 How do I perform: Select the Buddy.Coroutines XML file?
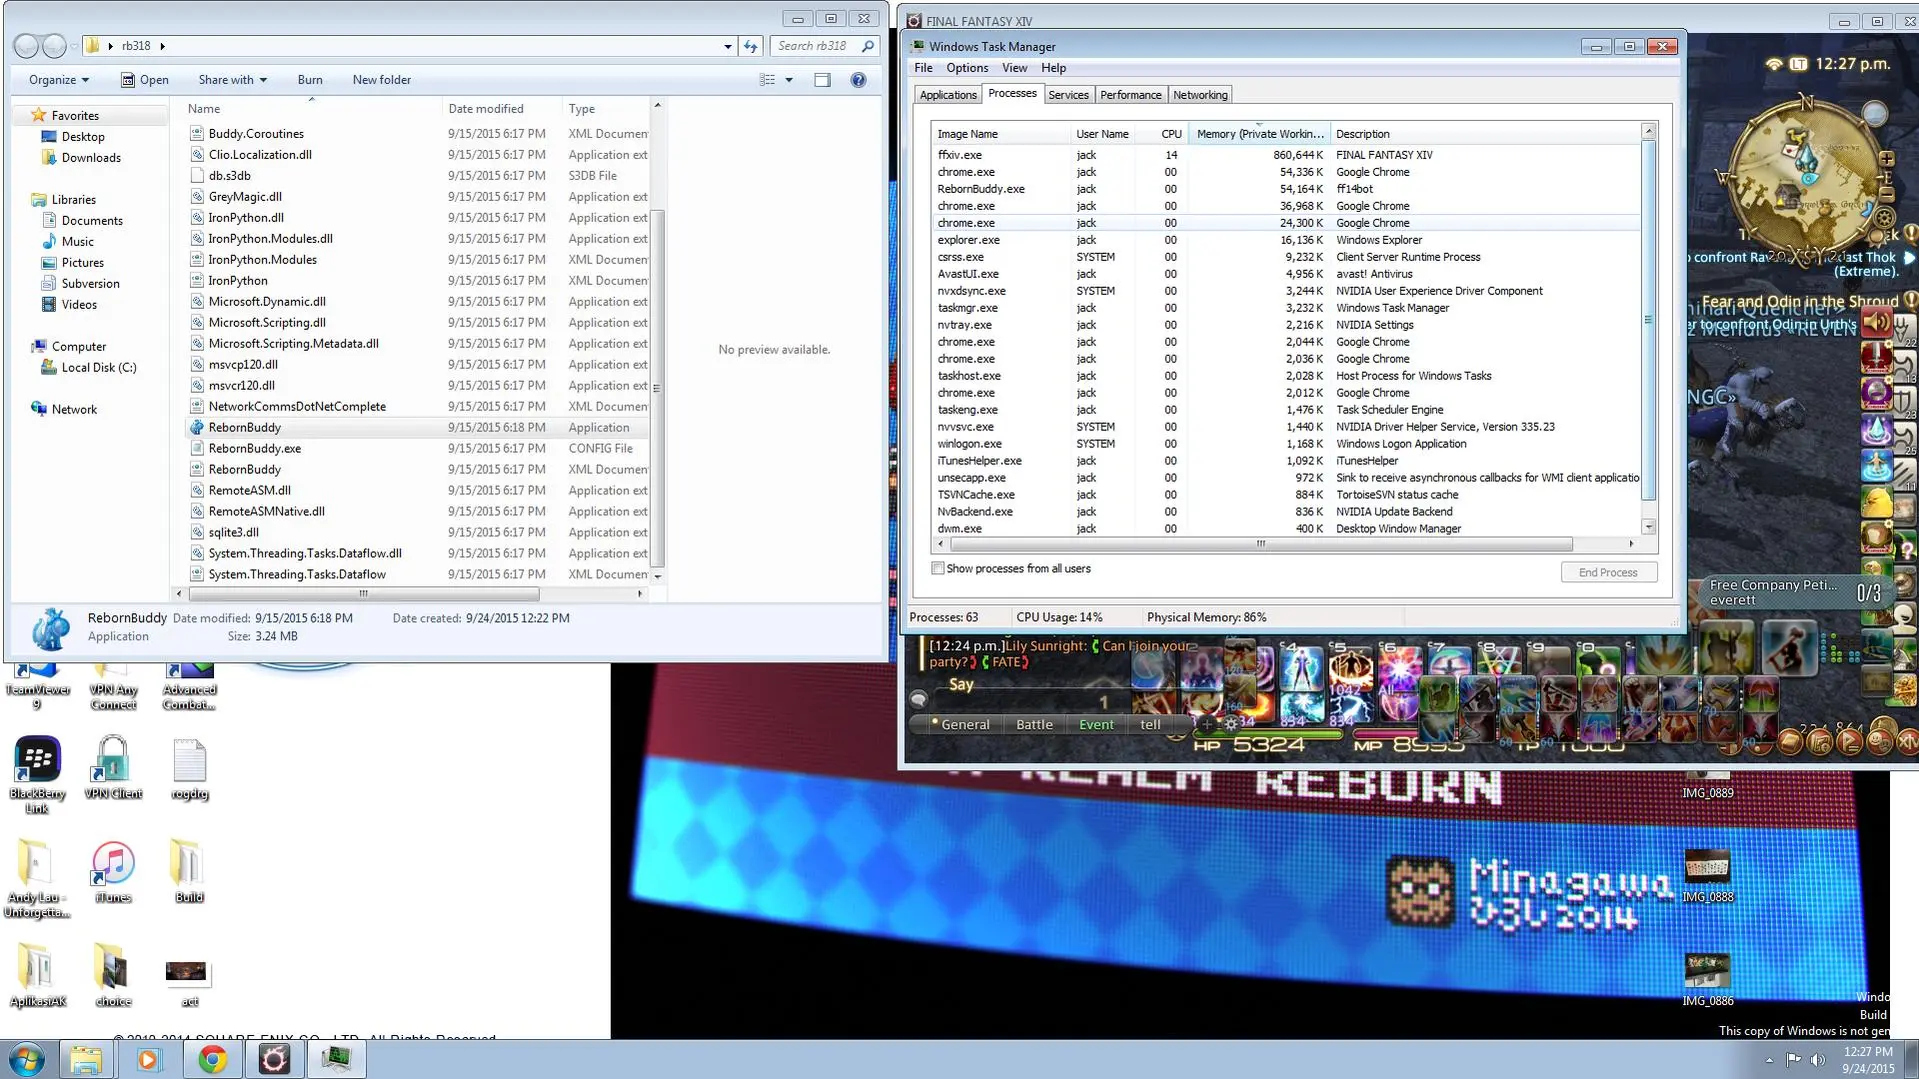(256, 133)
